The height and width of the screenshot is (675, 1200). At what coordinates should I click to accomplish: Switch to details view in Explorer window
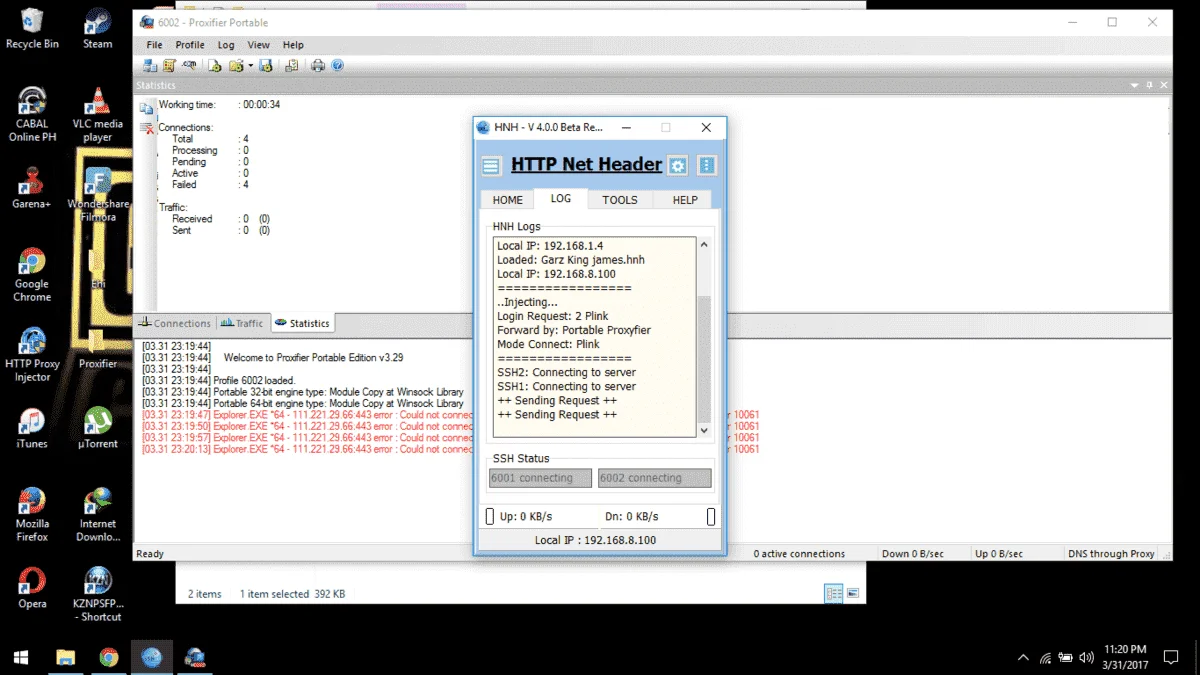coord(834,593)
